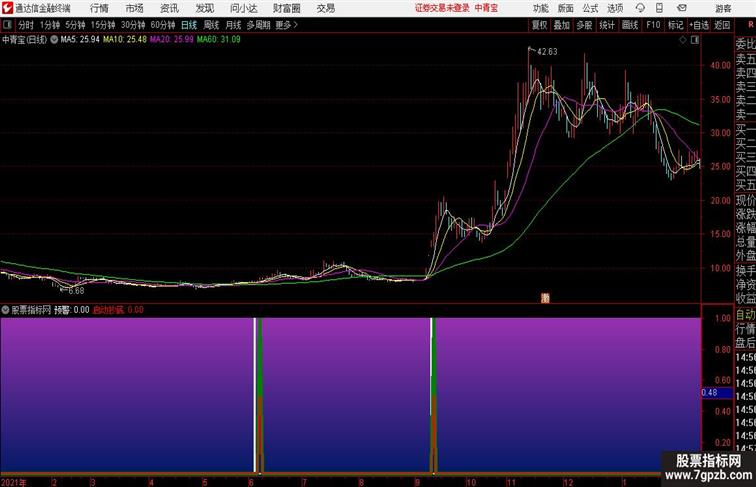The width and height of the screenshot is (756, 487).
Task: Click the mobile phone icon
Action: [x=659, y=8]
